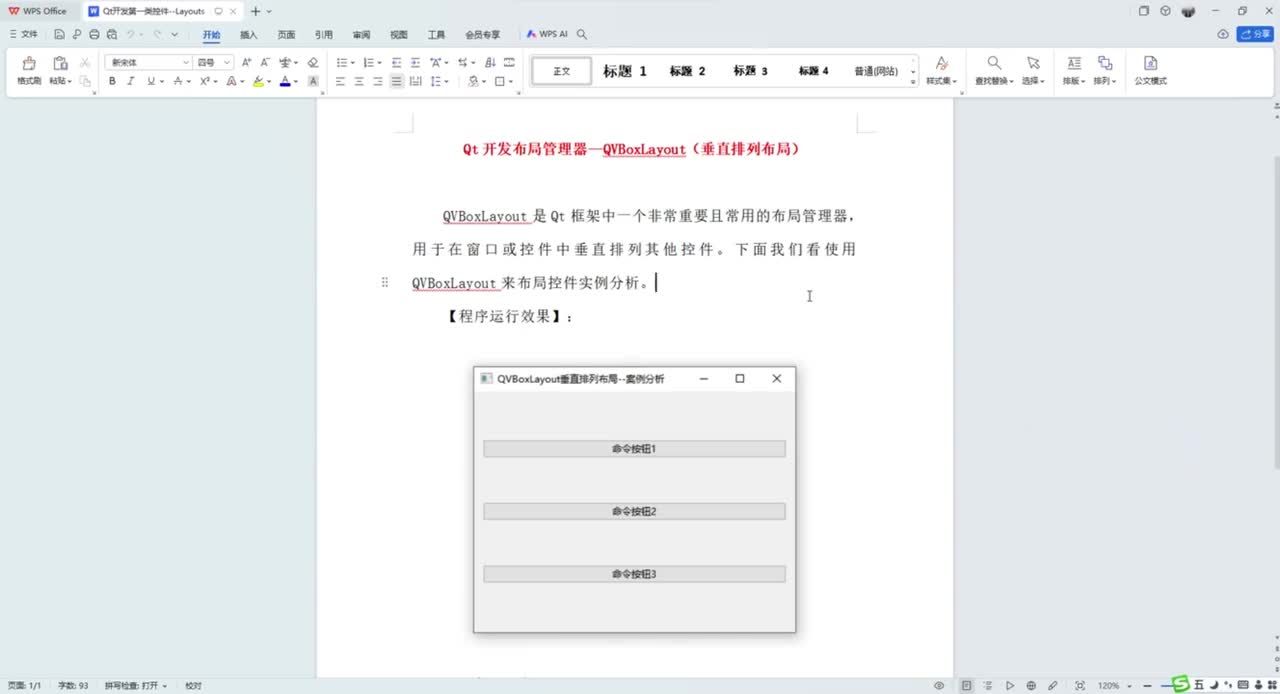Viewport: 1280px width, 694px height.
Task: Click the Find and Replace magnifier icon
Action: [x=994, y=63]
